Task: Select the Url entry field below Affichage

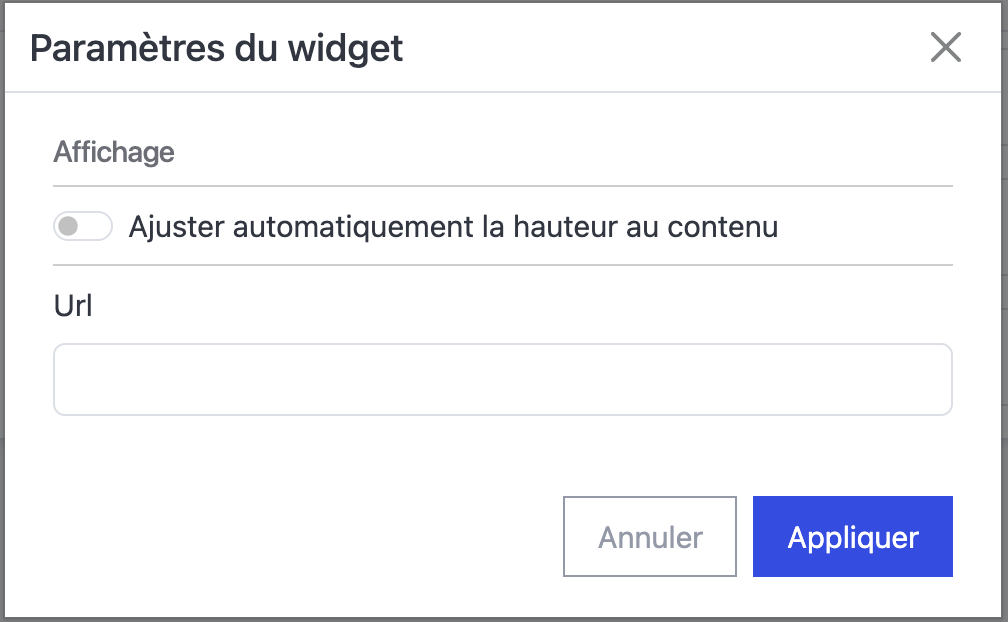Action: point(502,379)
